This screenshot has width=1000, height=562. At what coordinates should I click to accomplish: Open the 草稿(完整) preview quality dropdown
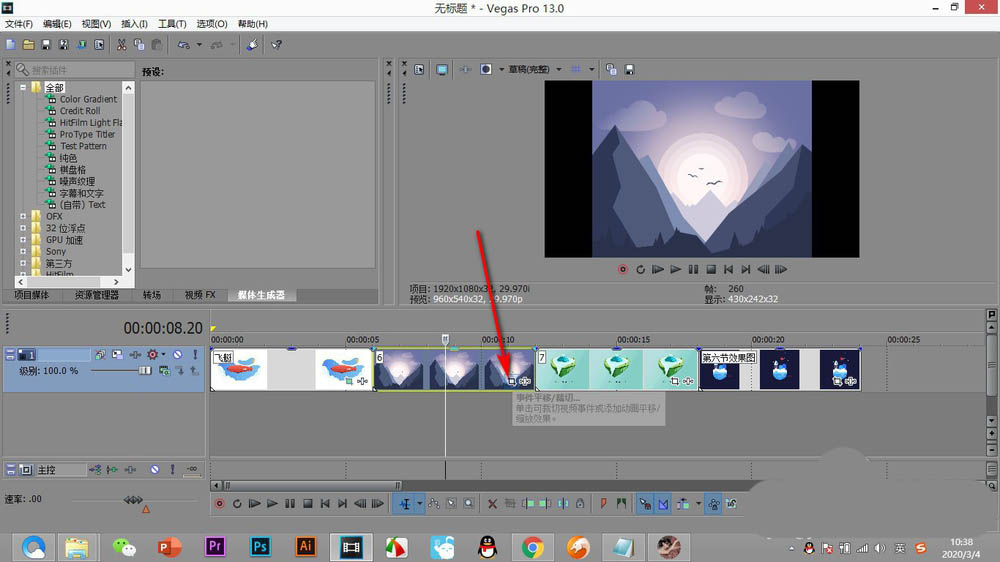click(x=559, y=70)
